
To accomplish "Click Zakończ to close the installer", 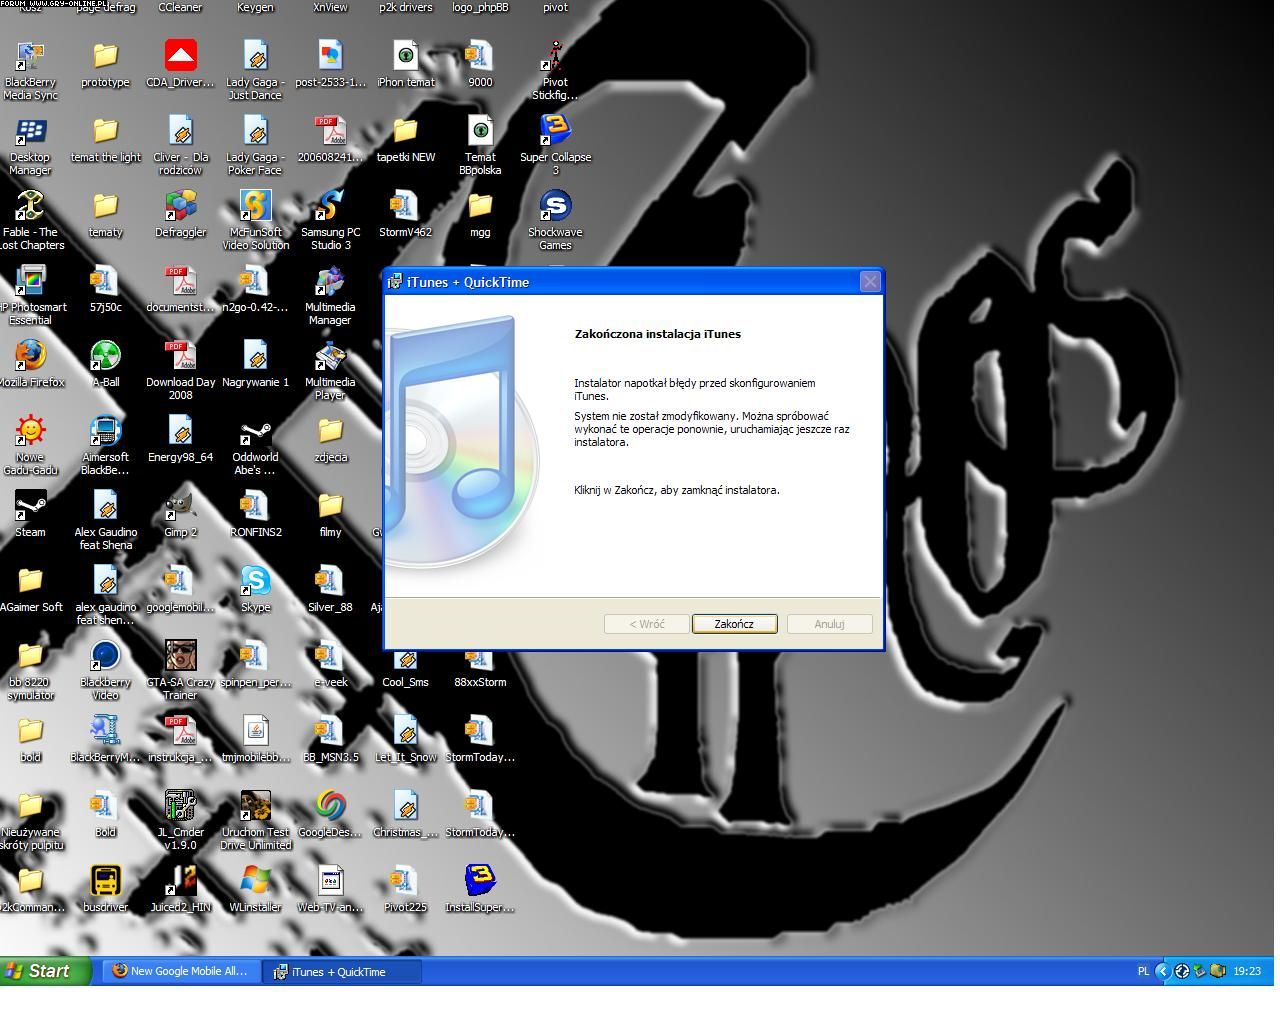I will [x=734, y=624].
